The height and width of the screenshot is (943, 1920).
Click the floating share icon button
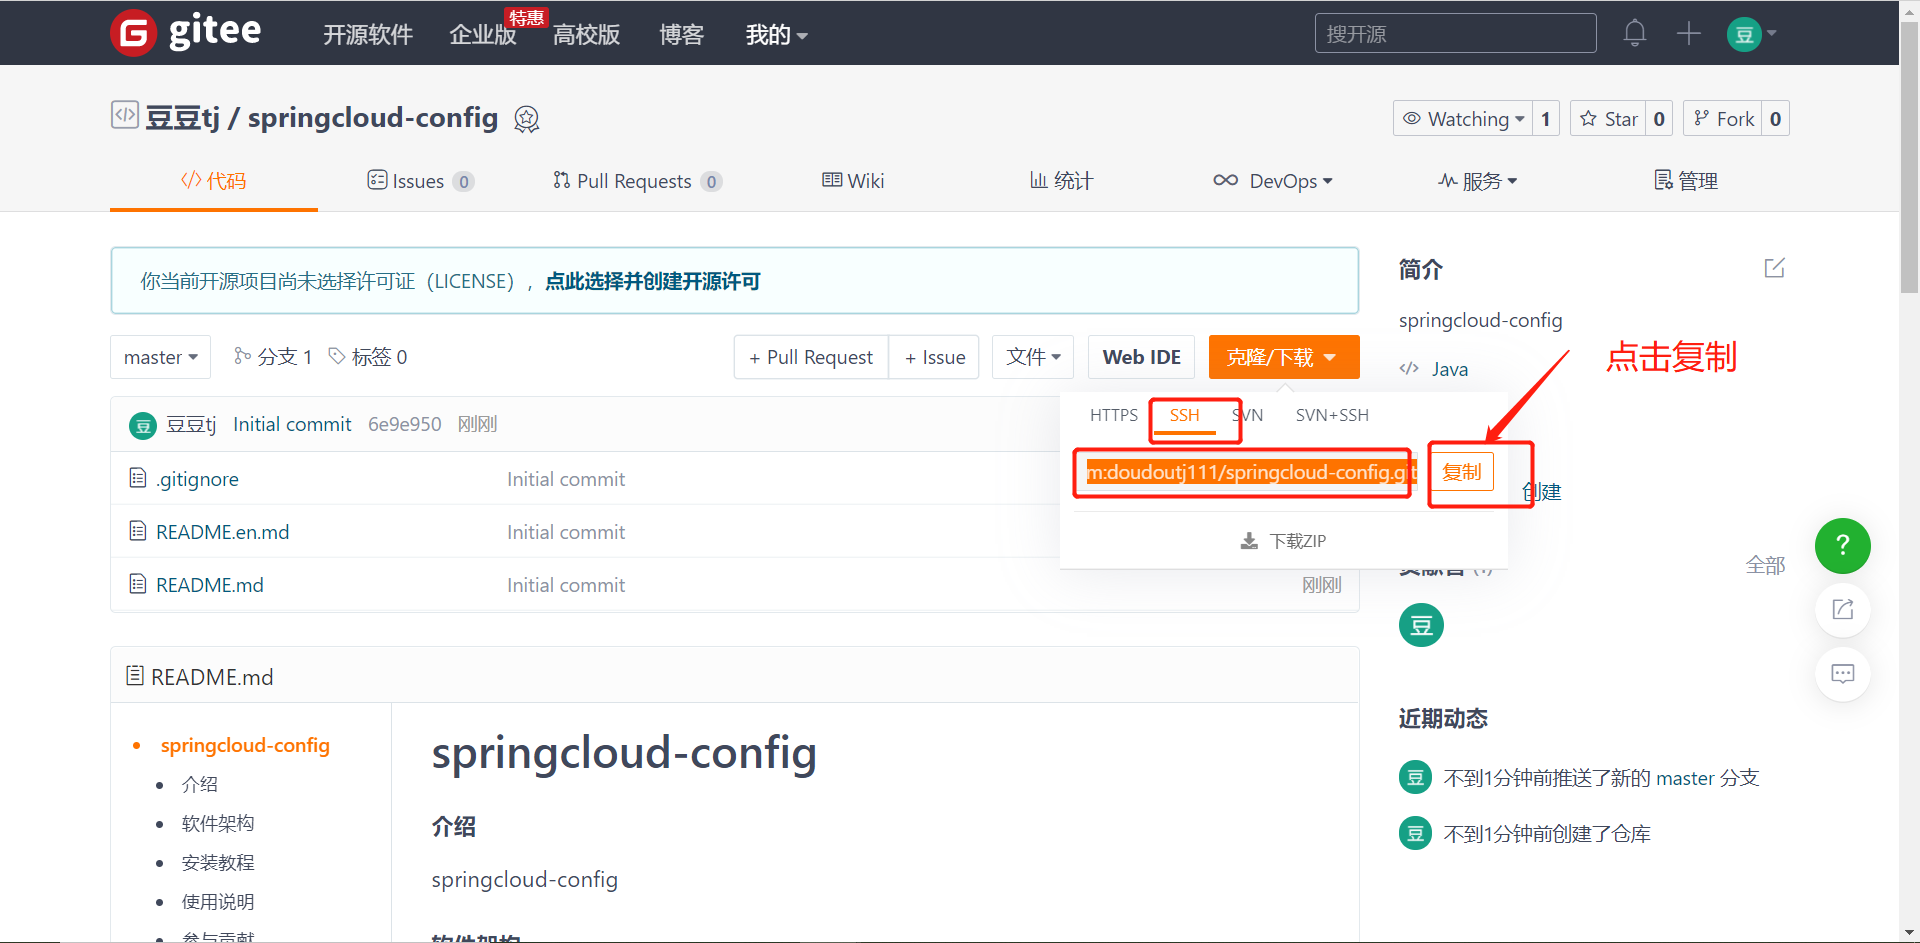point(1842,610)
